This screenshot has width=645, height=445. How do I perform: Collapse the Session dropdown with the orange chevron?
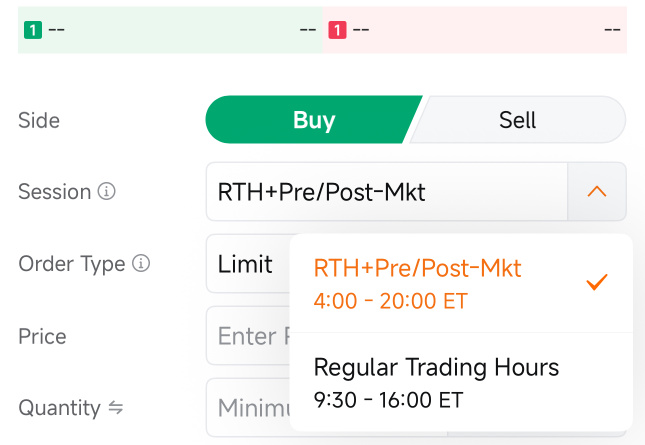pos(597,191)
